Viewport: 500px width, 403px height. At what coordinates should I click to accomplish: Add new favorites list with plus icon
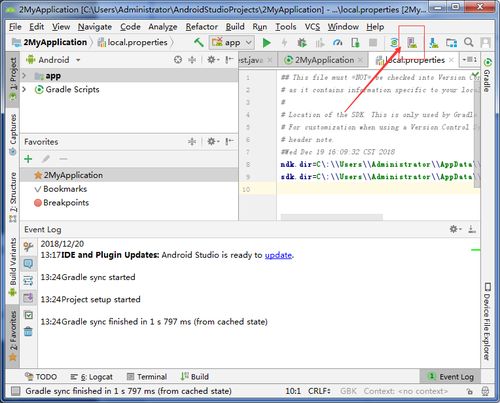28,159
